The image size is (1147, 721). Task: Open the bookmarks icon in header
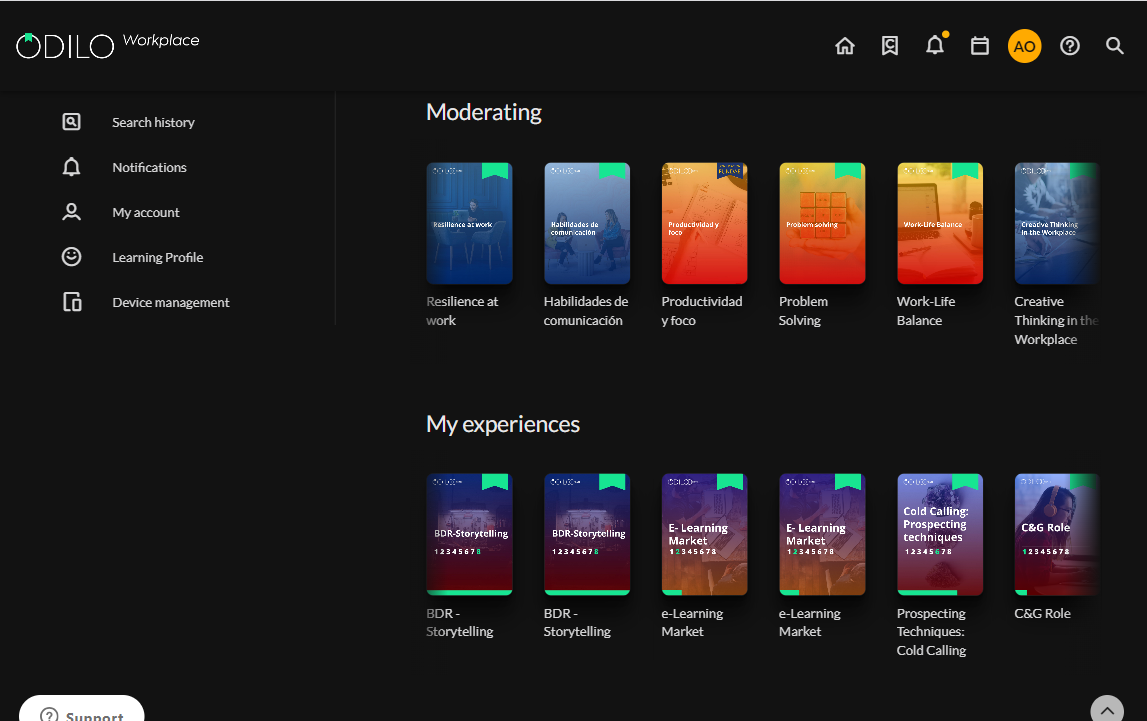tap(890, 46)
